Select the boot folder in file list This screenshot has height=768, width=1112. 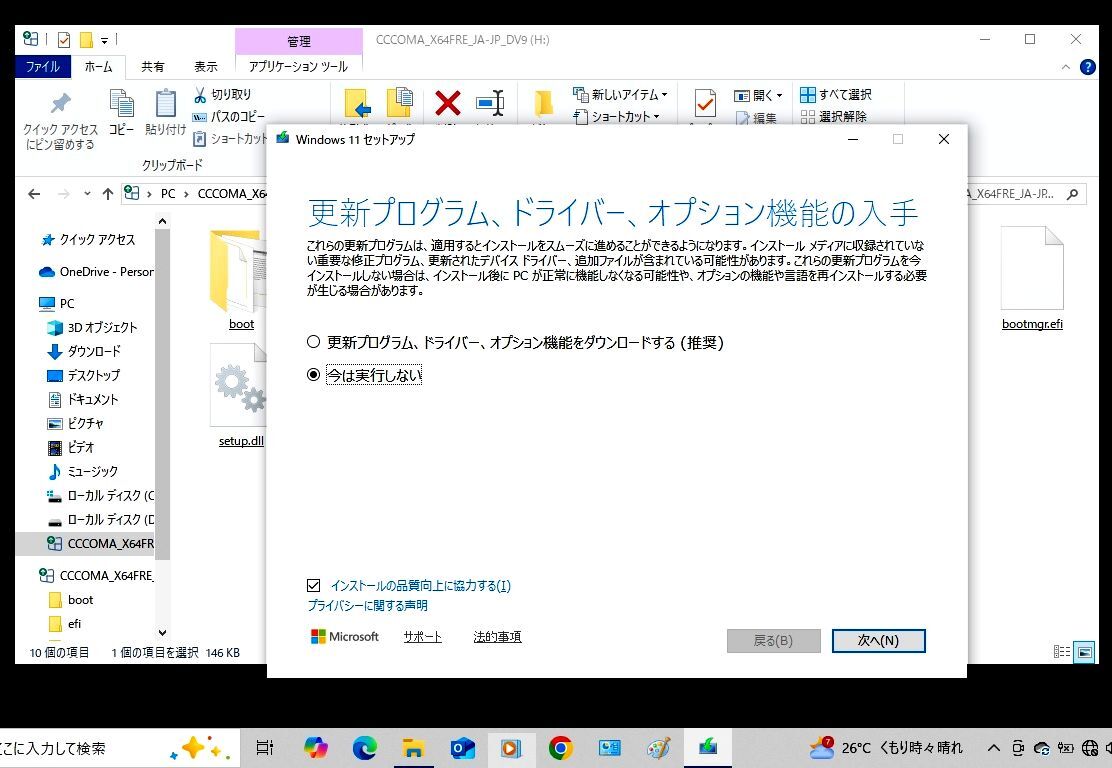tap(240, 280)
